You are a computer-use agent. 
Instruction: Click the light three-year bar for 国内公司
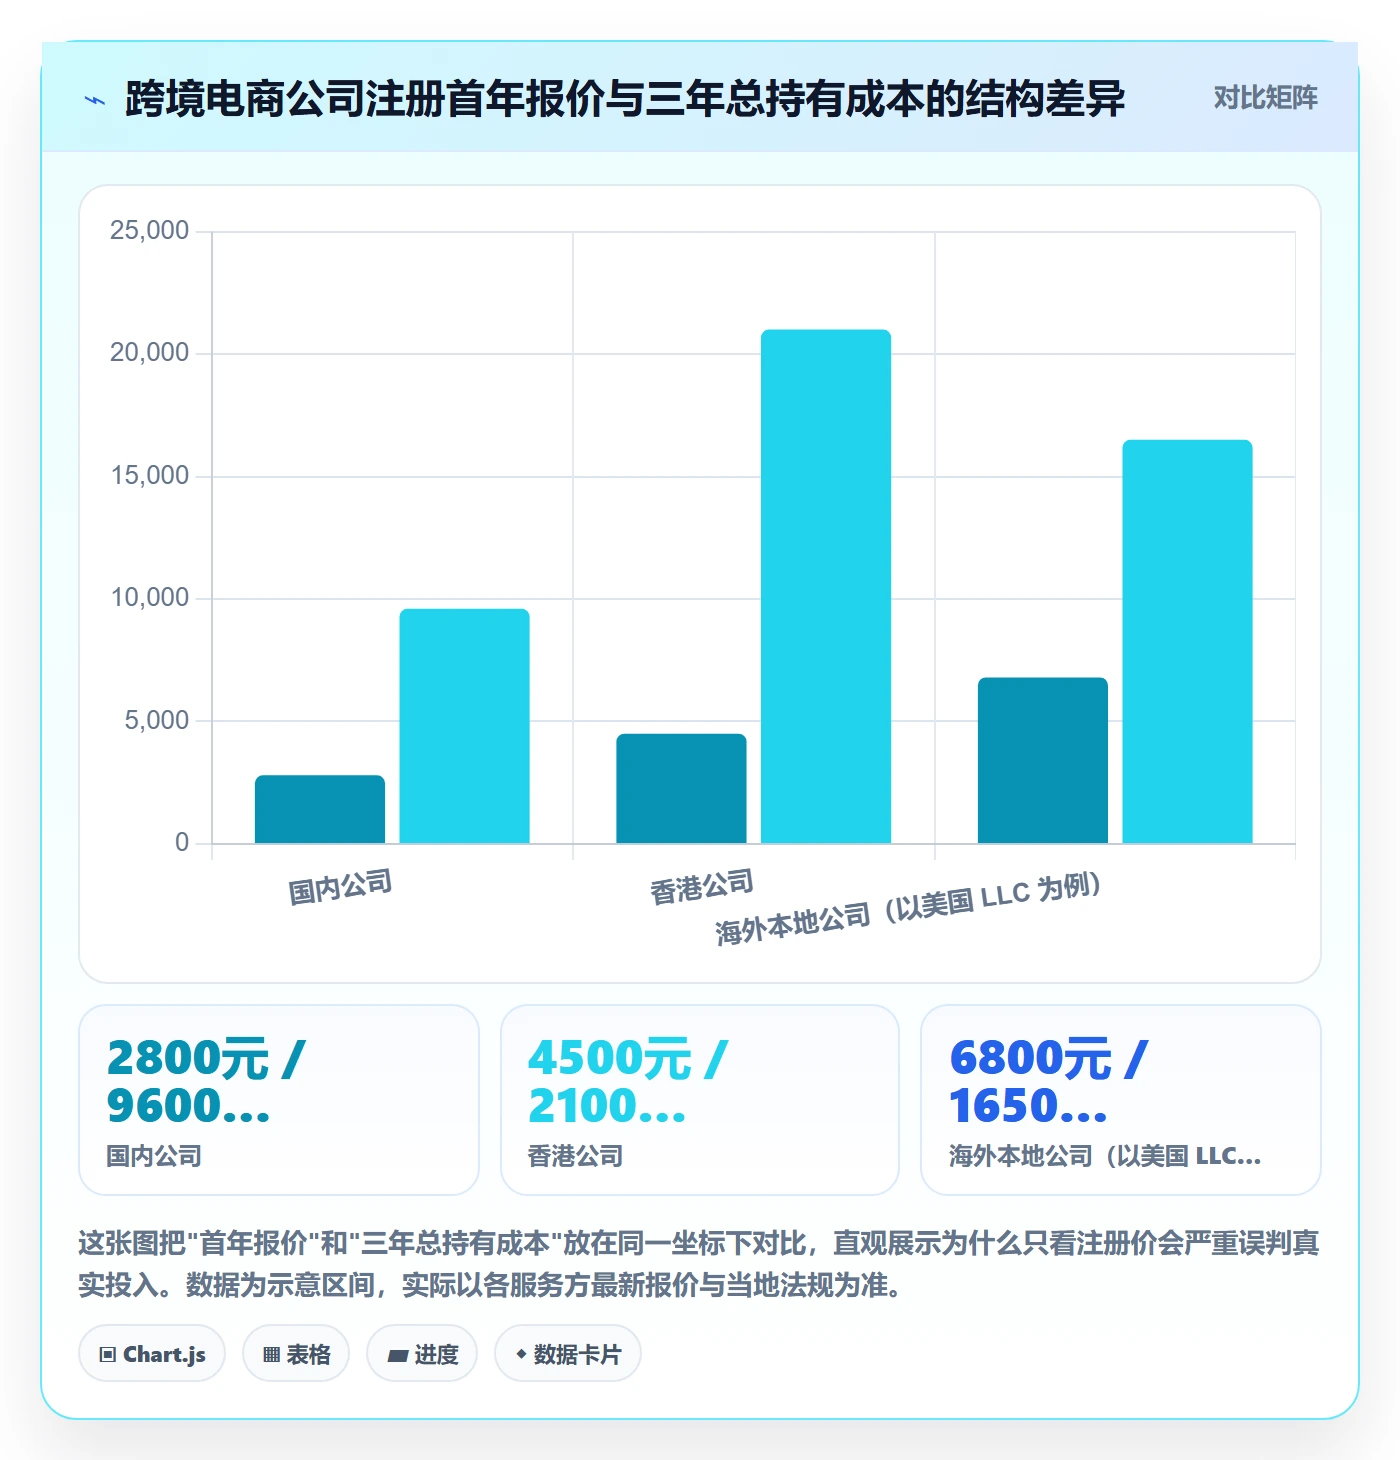[x=464, y=726]
